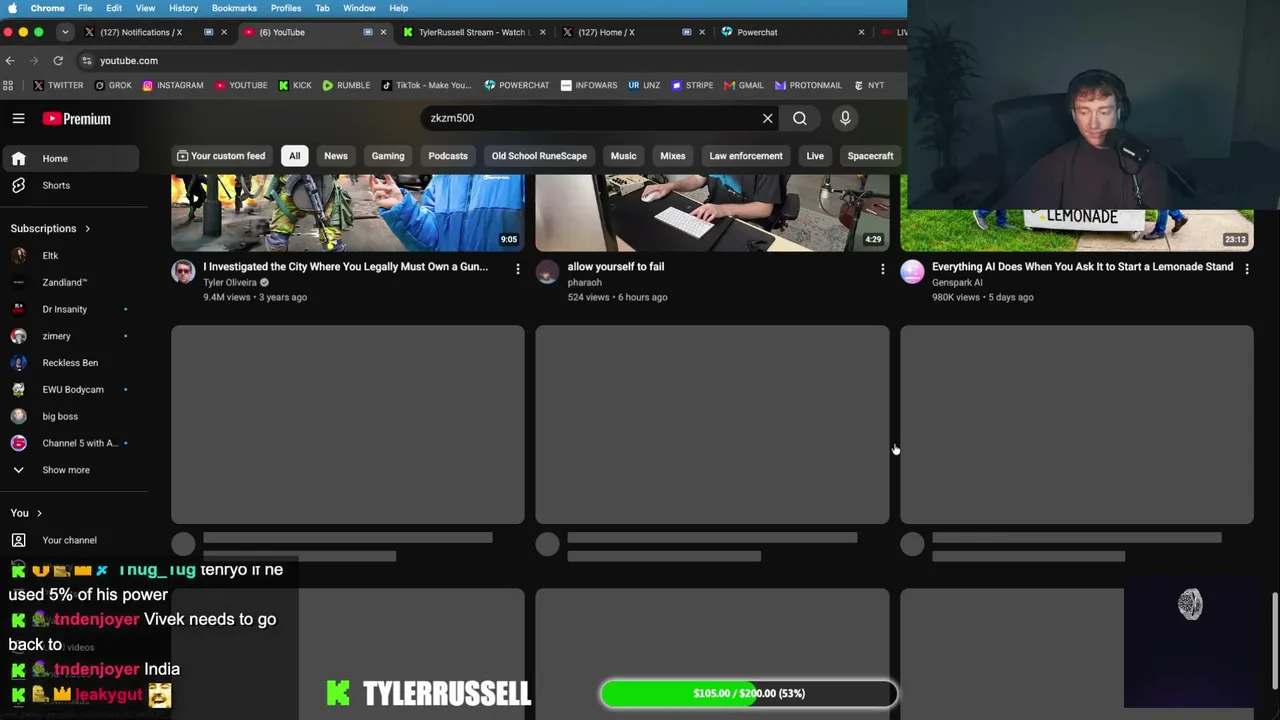Viewport: 1280px width, 720px height.
Task: Switch to the Notifications / X tab
Action: pyautogui.click(x=155, y=32)
